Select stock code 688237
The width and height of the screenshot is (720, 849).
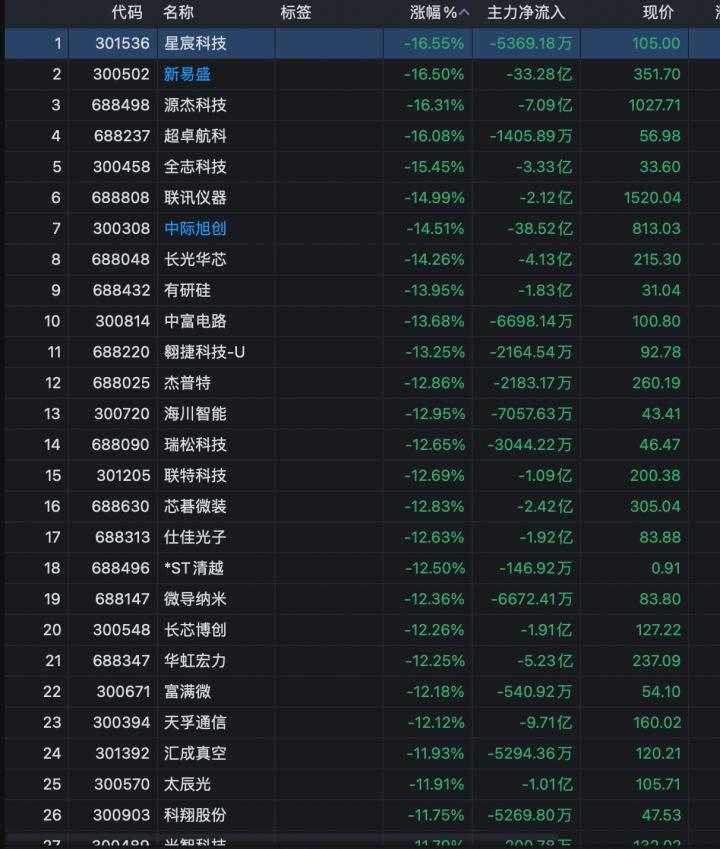(x=122, y=136)
